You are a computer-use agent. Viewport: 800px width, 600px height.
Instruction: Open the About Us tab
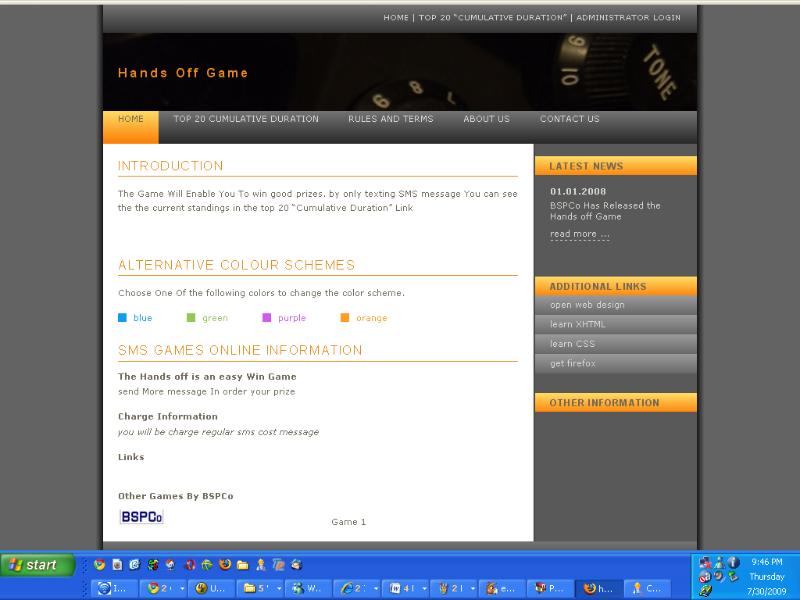pyautogui.click(x=487, y=119)
